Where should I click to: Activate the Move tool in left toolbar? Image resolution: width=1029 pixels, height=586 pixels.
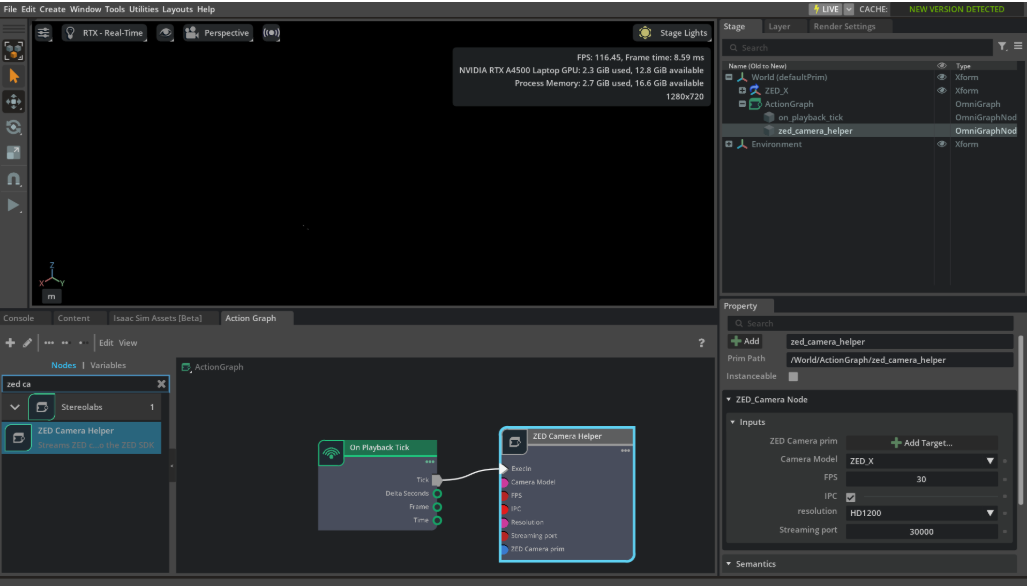pyautogui.click(x=14, y=102)
